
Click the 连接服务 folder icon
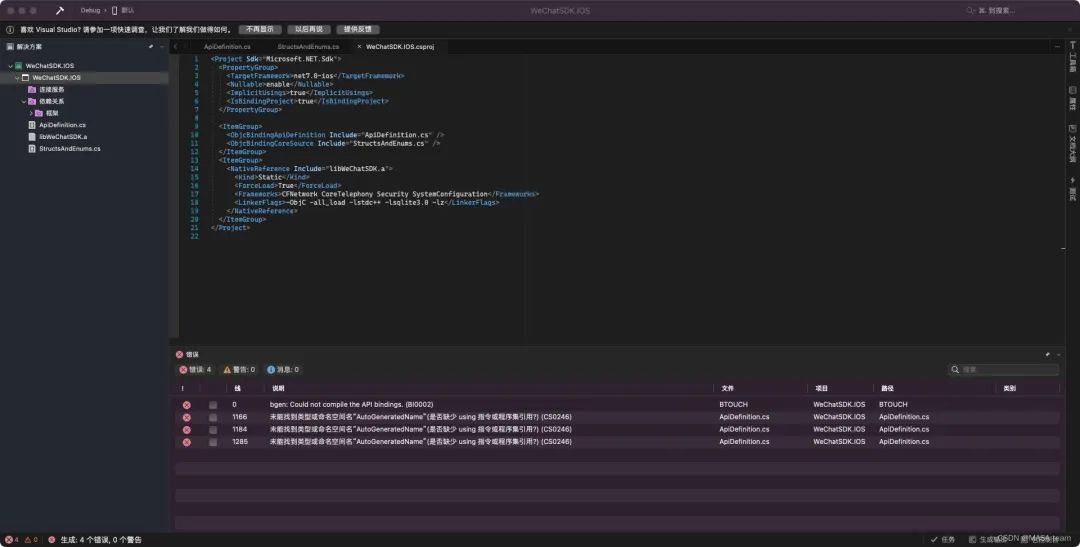click(32, 90)
